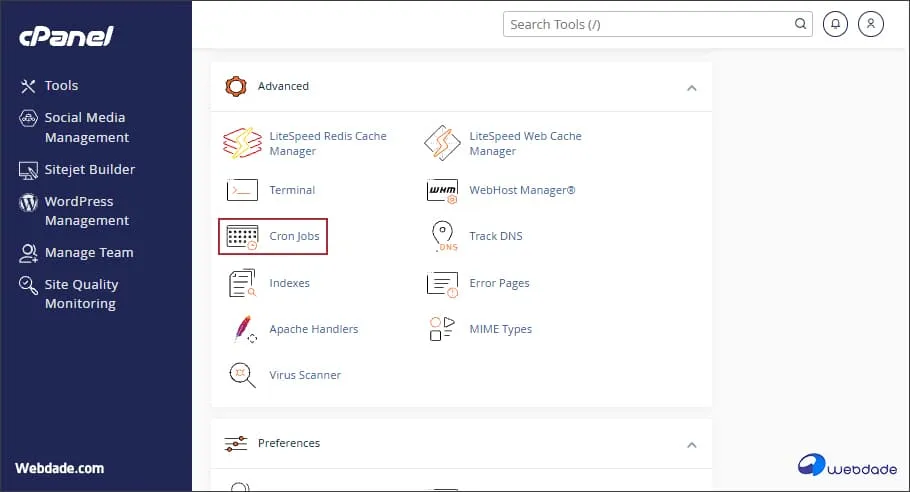Focus the Search Tools input field
The width and height of the screenshot is (910, 492).
pos(658,24)
